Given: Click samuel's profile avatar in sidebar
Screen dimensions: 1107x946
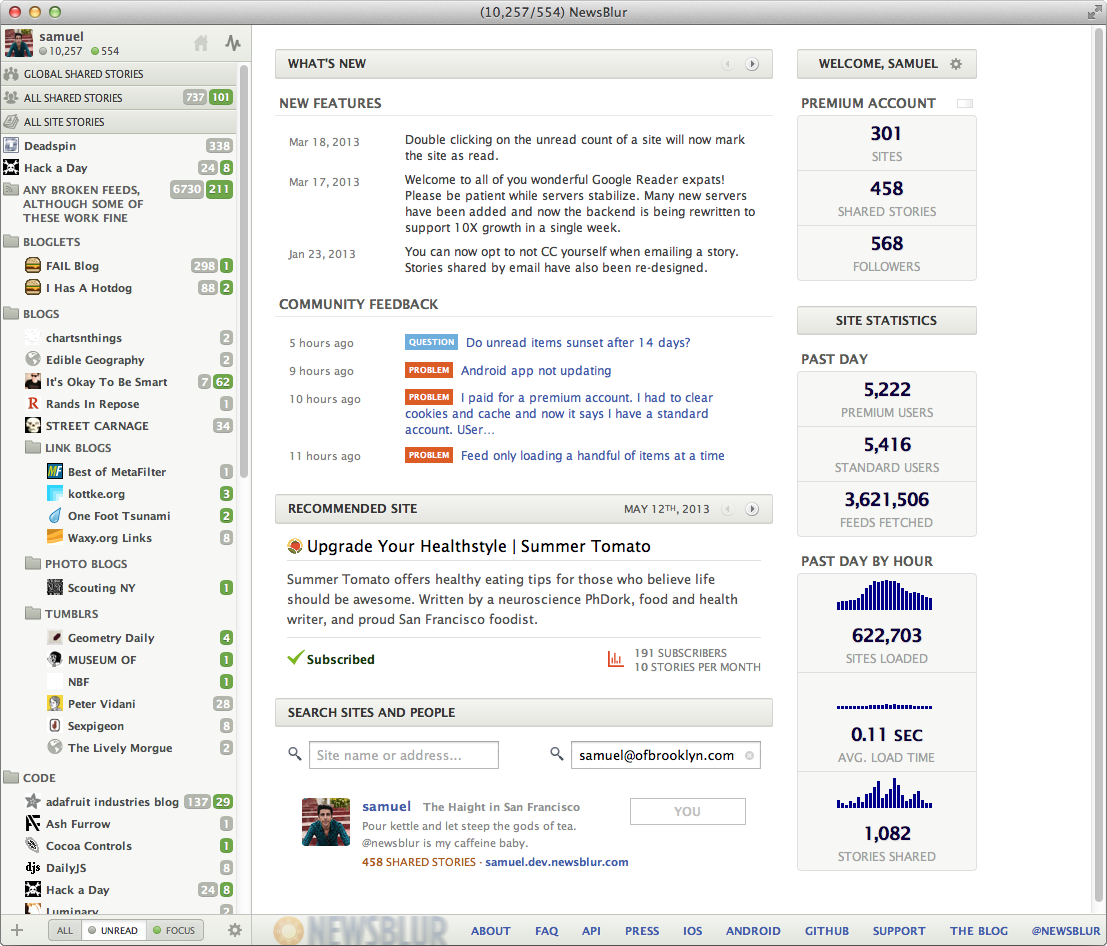Looking at the screenshot, I should 18,43.
